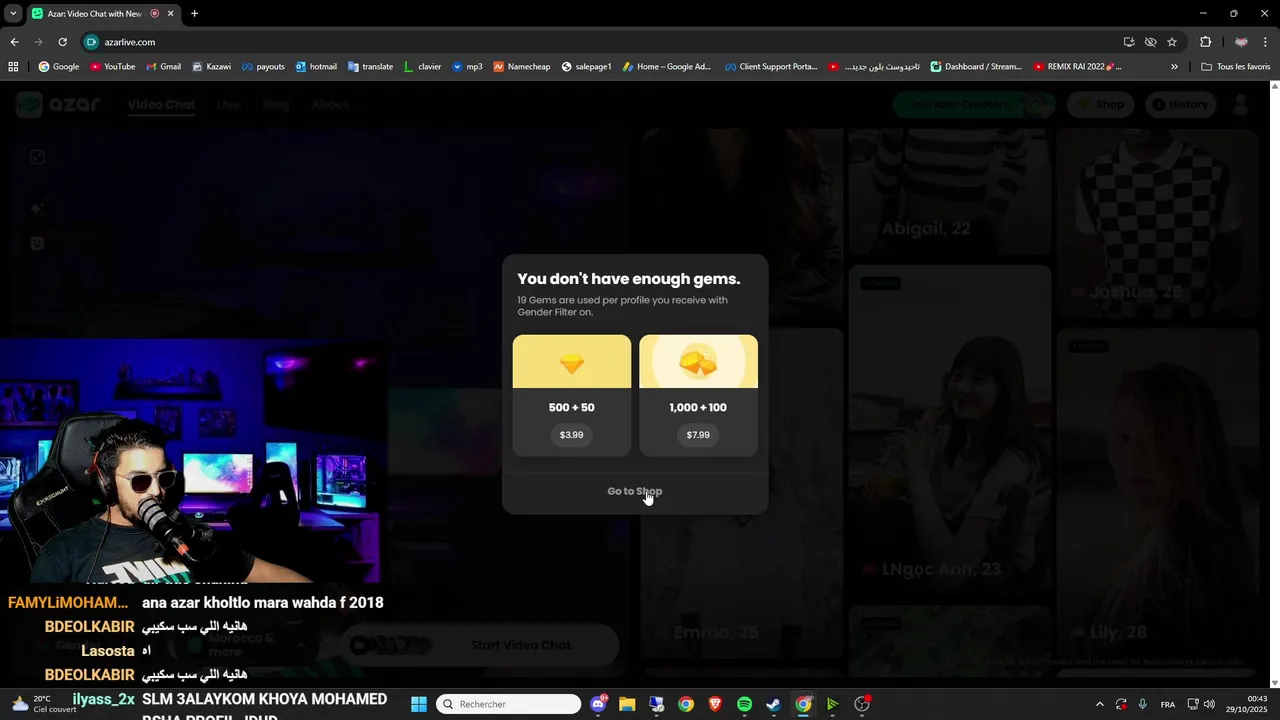Click the microphone tray icon
Viewport: 1280px width, 720px height.
[x=1142, y=704]
